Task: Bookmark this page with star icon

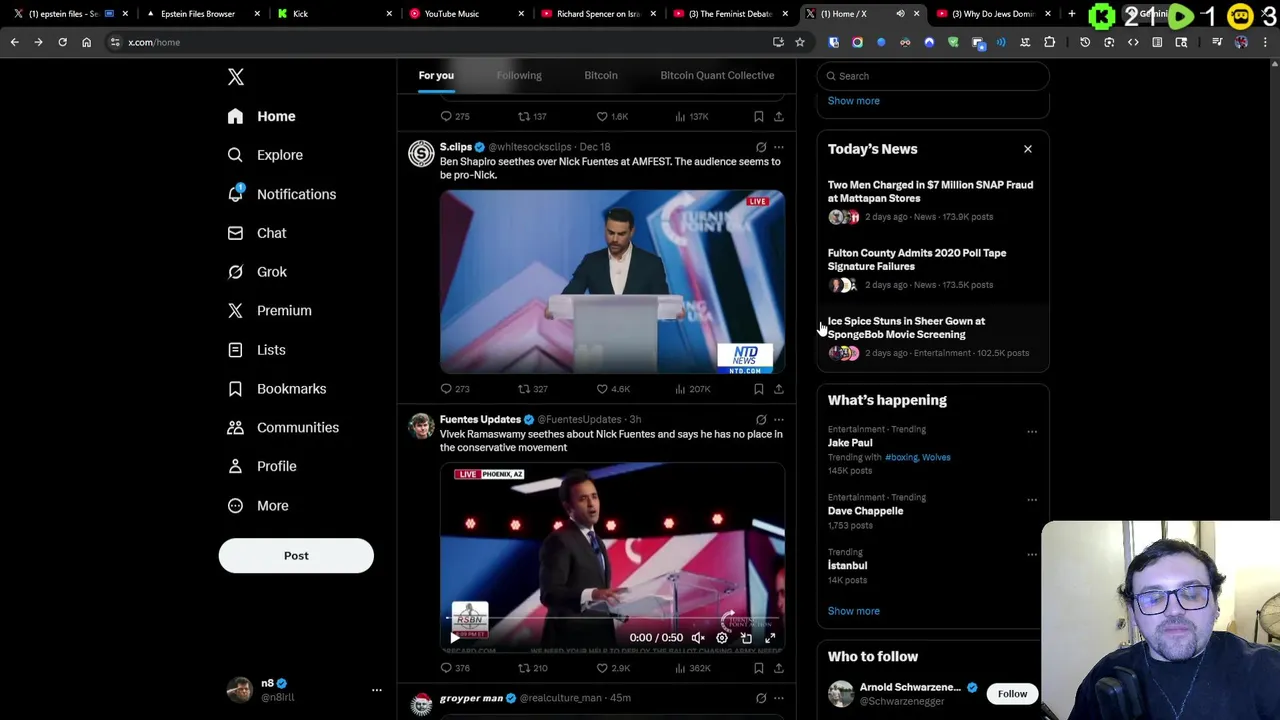Action: [799, 42]
